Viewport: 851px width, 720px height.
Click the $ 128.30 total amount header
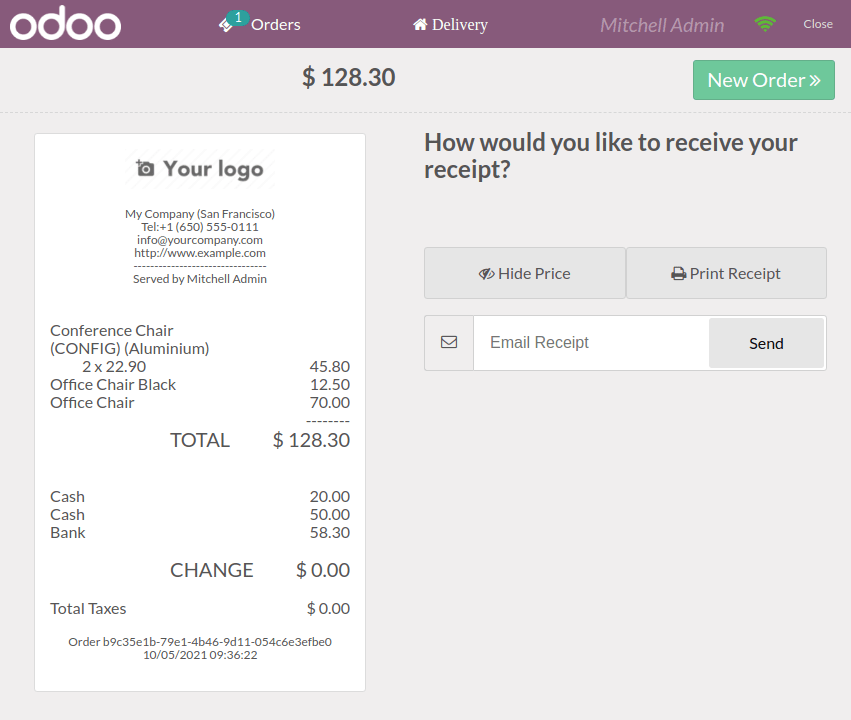348,77
